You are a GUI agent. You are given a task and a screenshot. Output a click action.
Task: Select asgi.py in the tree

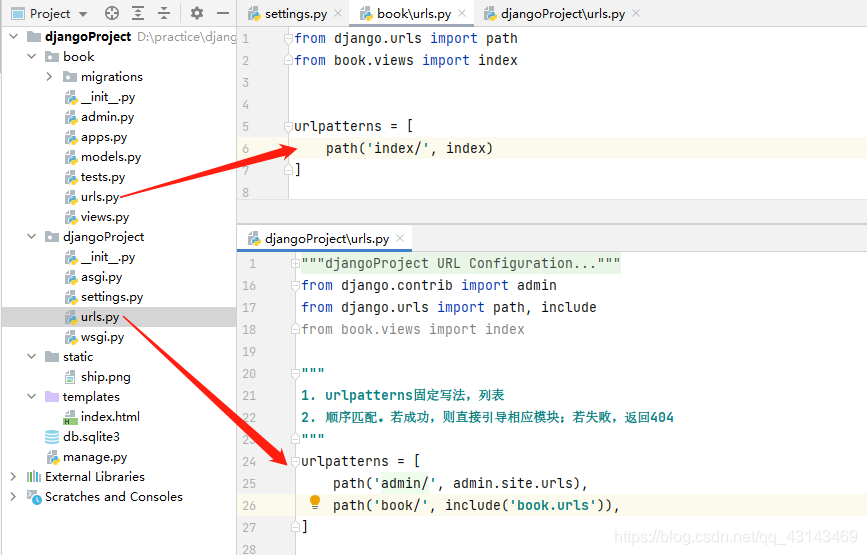(x=101, y=277)
